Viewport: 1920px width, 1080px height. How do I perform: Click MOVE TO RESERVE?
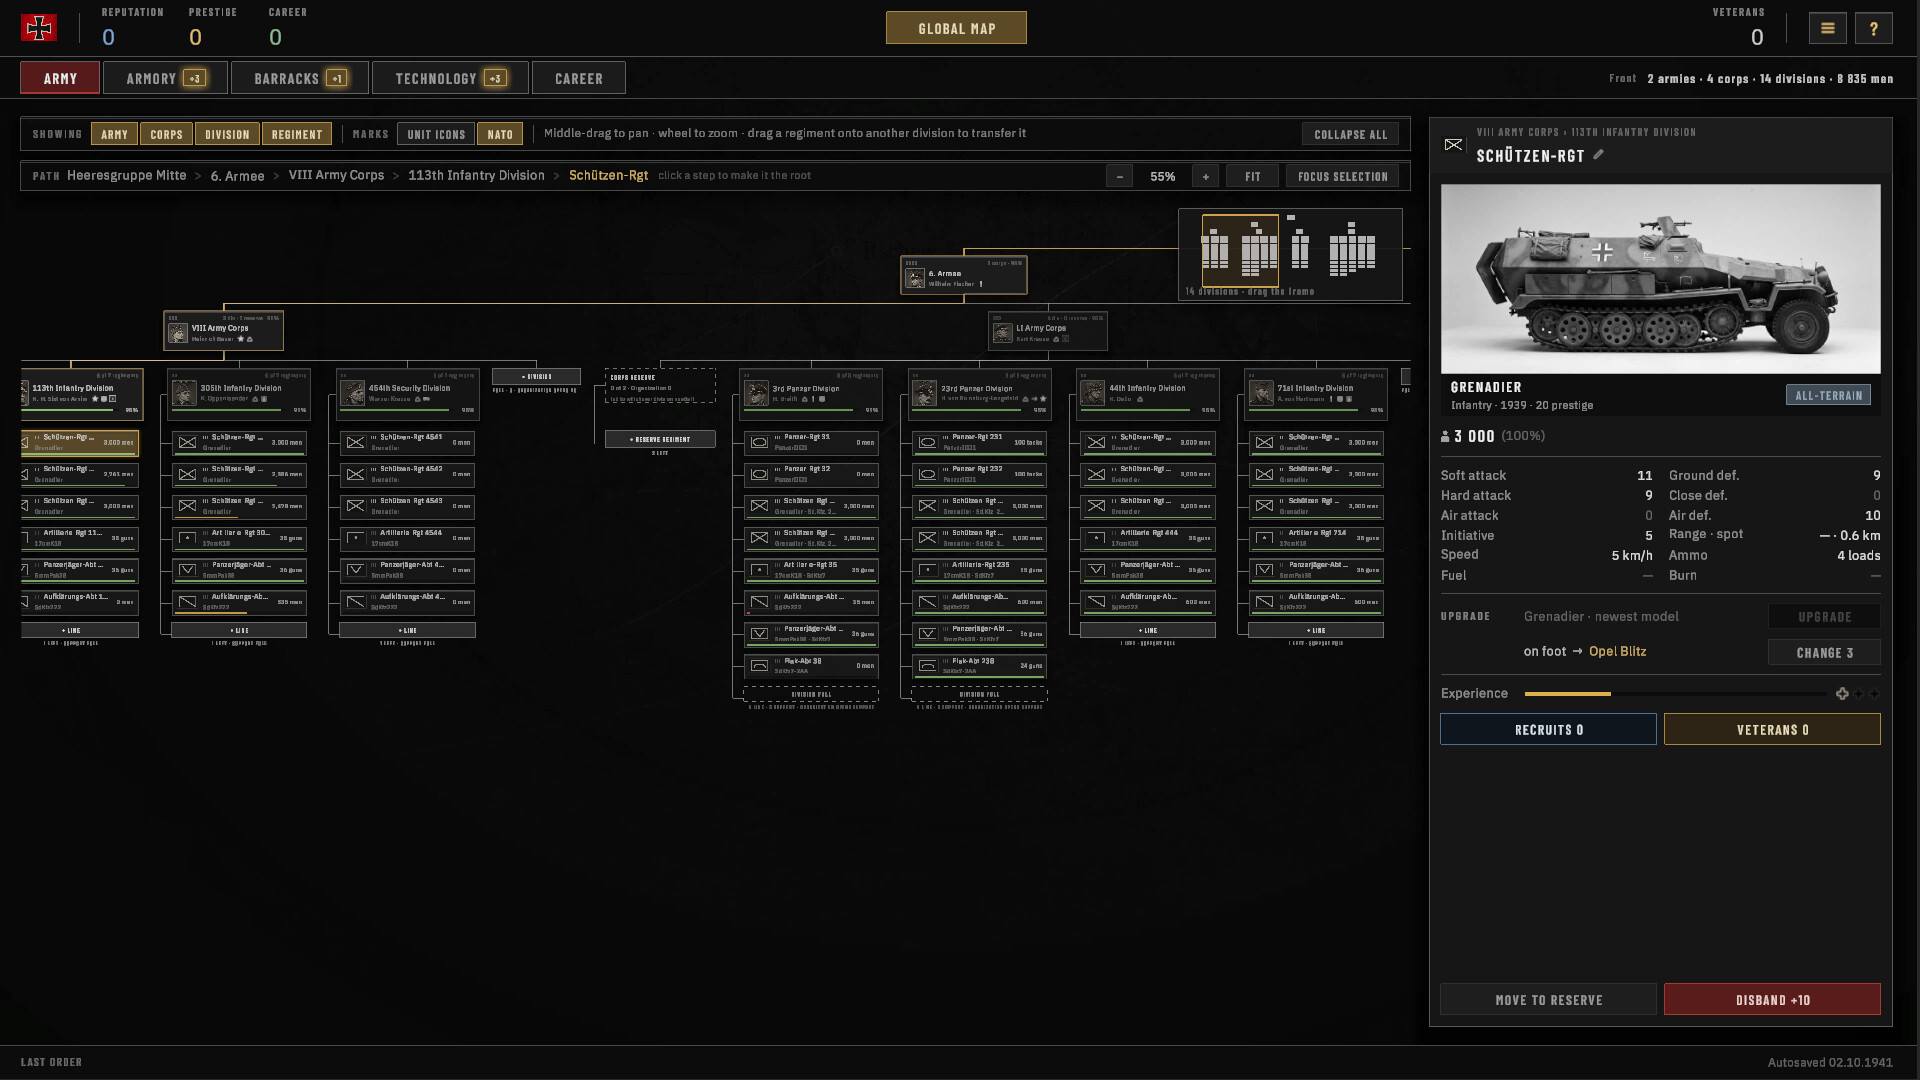[x=1548, y=1000]
